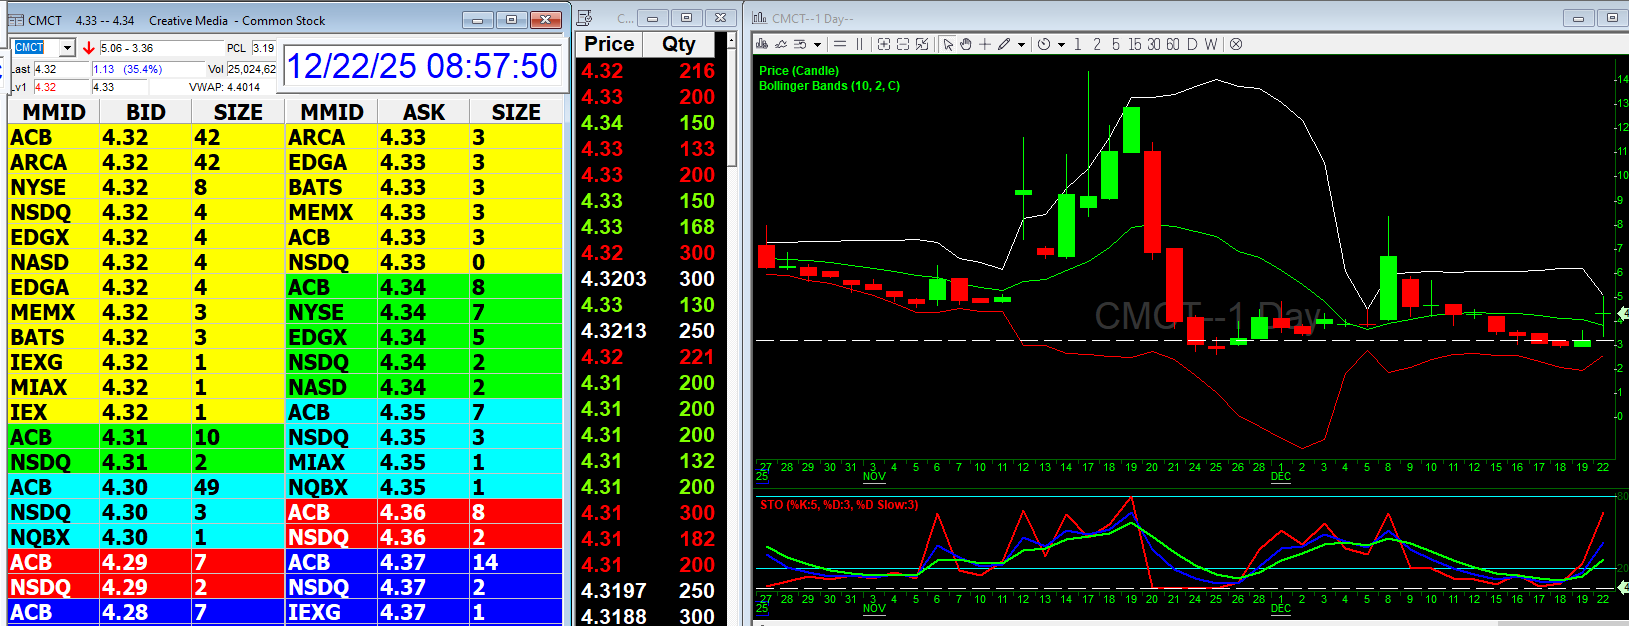Click the zoom in chart icon
The image size is (1629, 626).
[x=884, y=44]
